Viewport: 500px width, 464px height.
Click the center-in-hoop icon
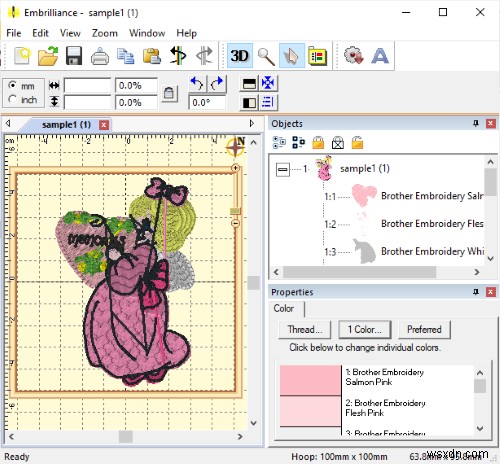pyautogui.click(x=268, y=83)
